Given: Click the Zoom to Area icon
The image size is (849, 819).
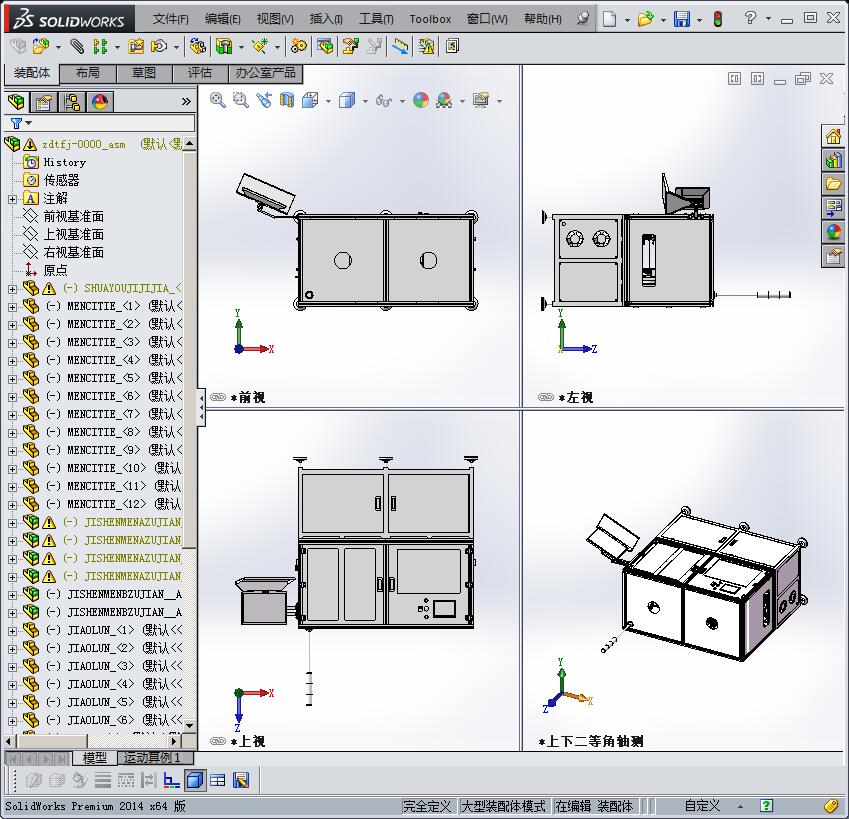Looking at the screenshot, I should (240, 100).
